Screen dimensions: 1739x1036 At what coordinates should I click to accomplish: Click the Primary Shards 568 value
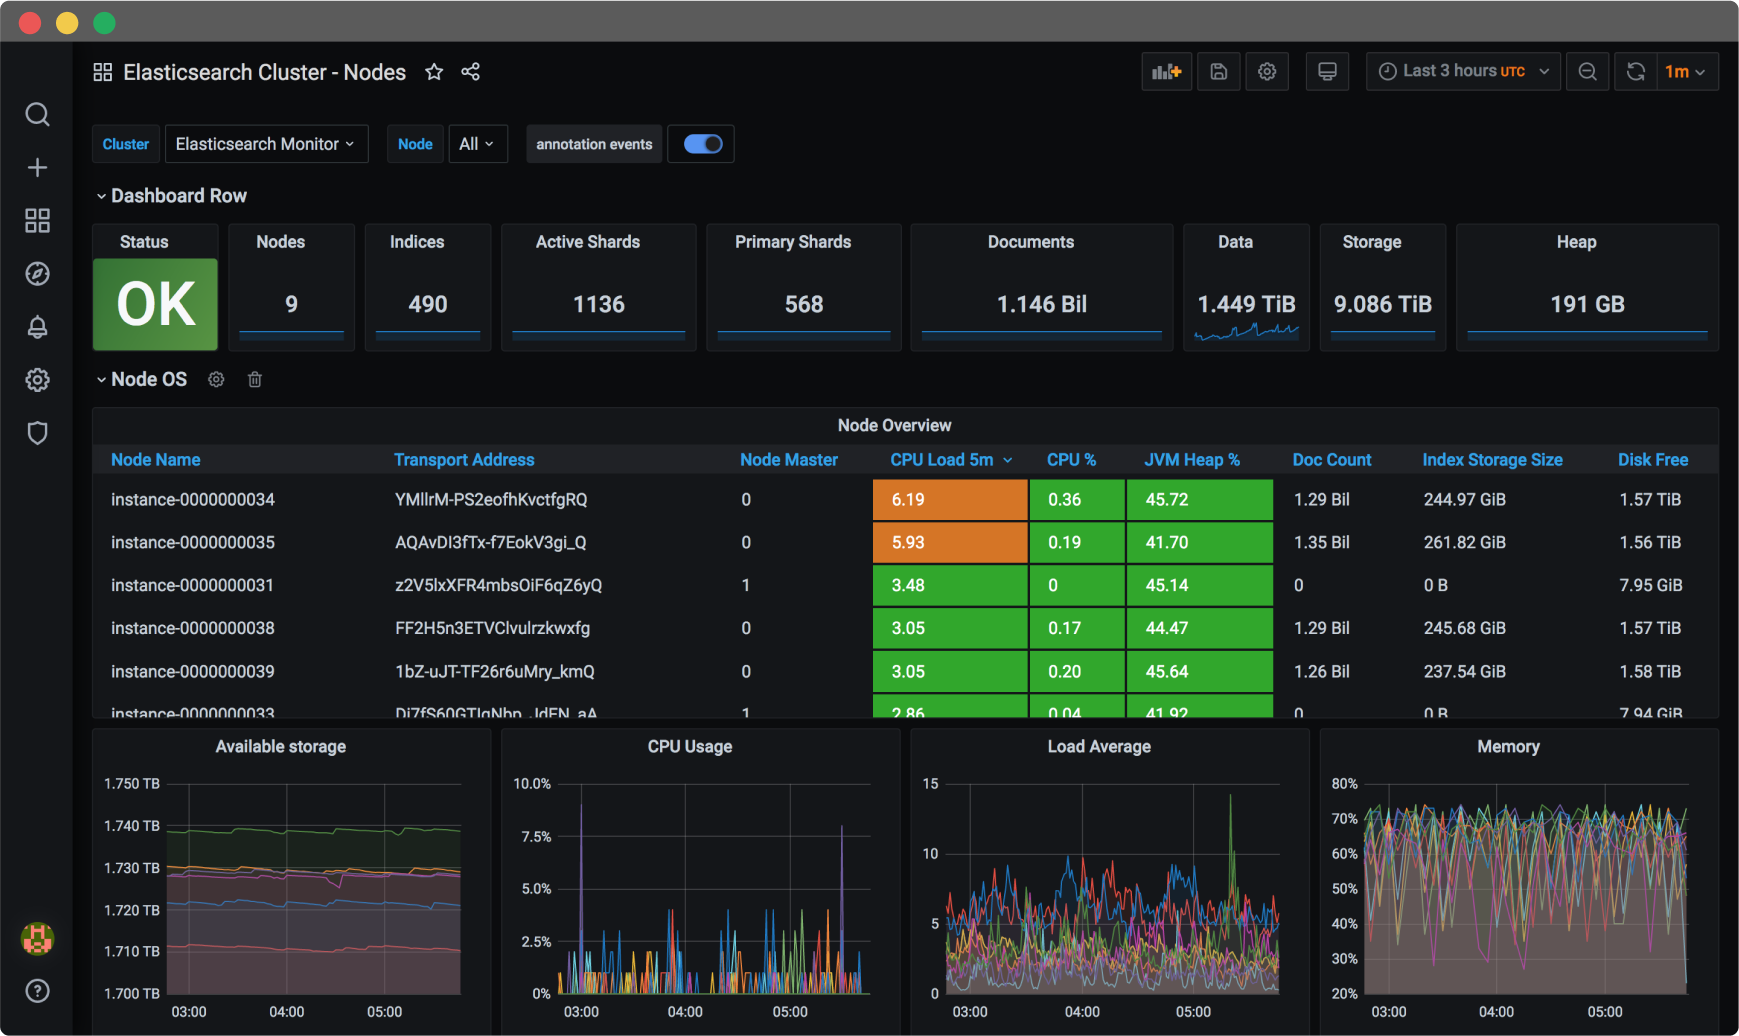[804, 304]
